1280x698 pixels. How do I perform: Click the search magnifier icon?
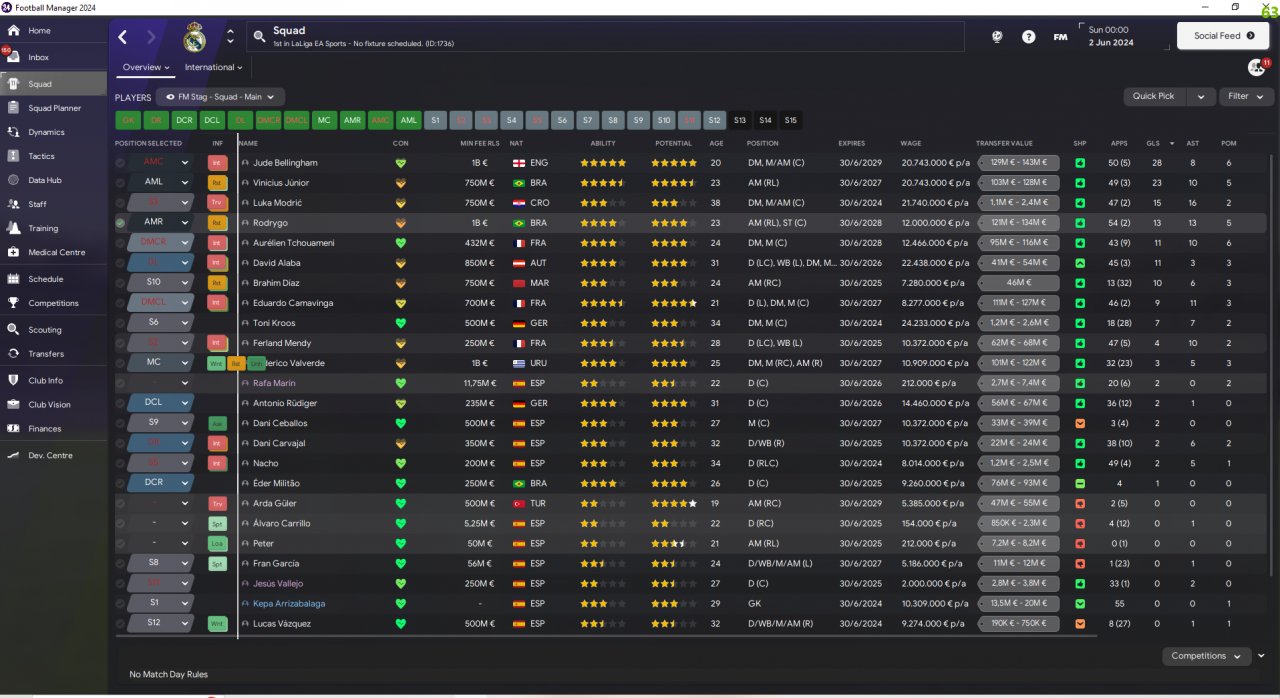(x=259, y=37)
